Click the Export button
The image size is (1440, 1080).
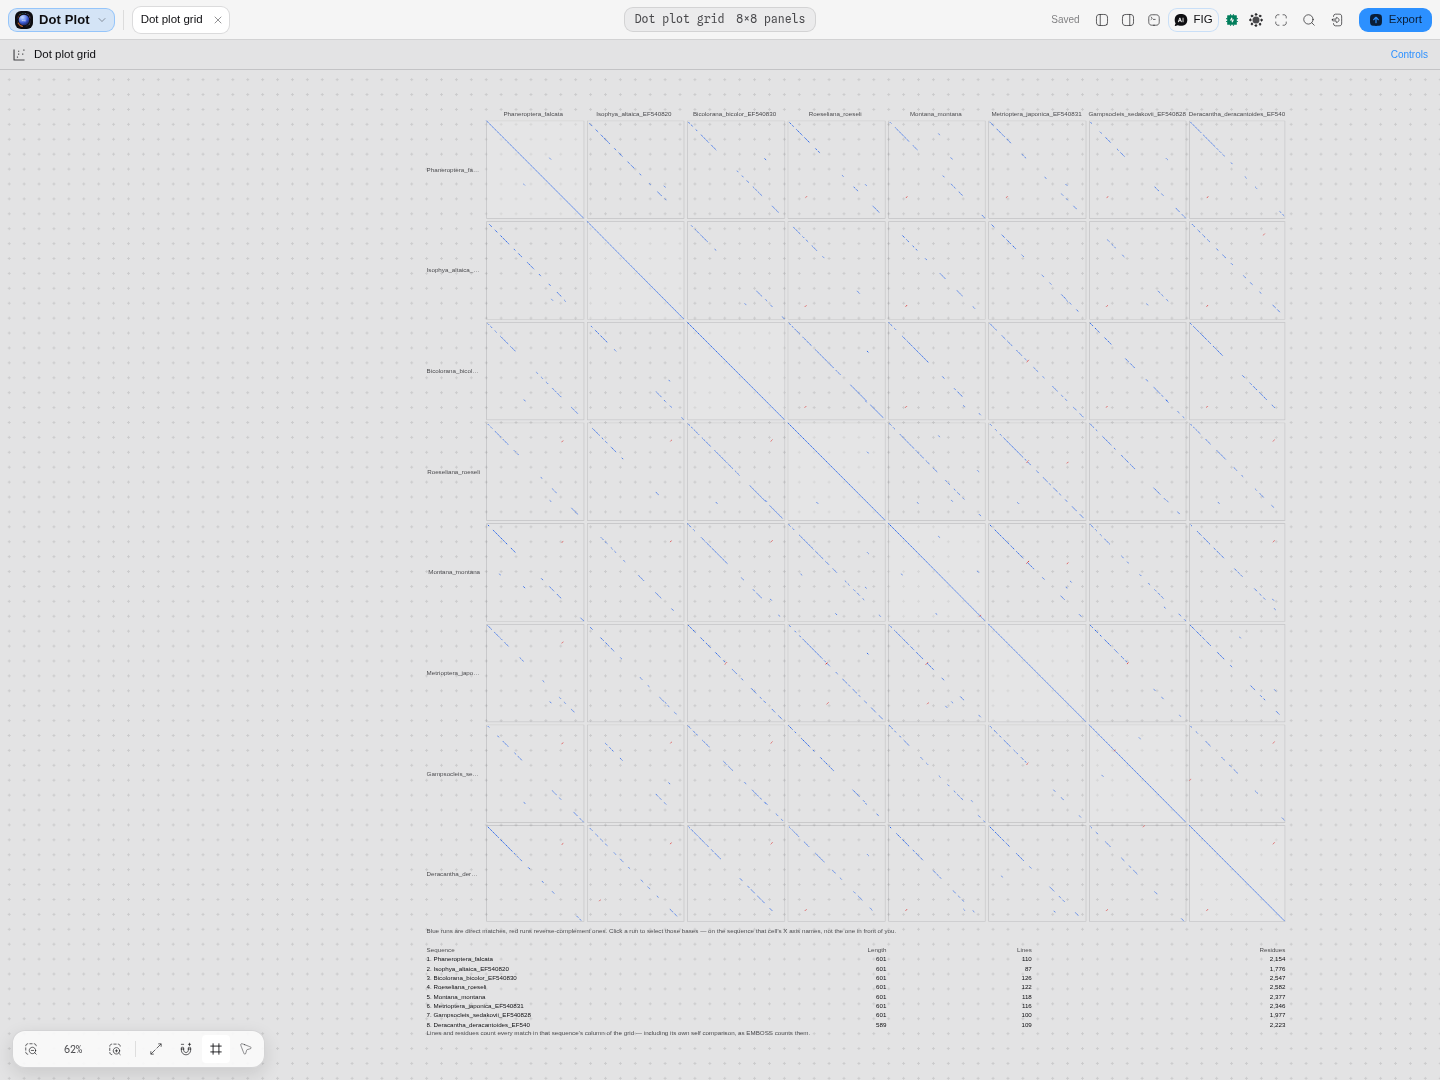[1395, 20]
